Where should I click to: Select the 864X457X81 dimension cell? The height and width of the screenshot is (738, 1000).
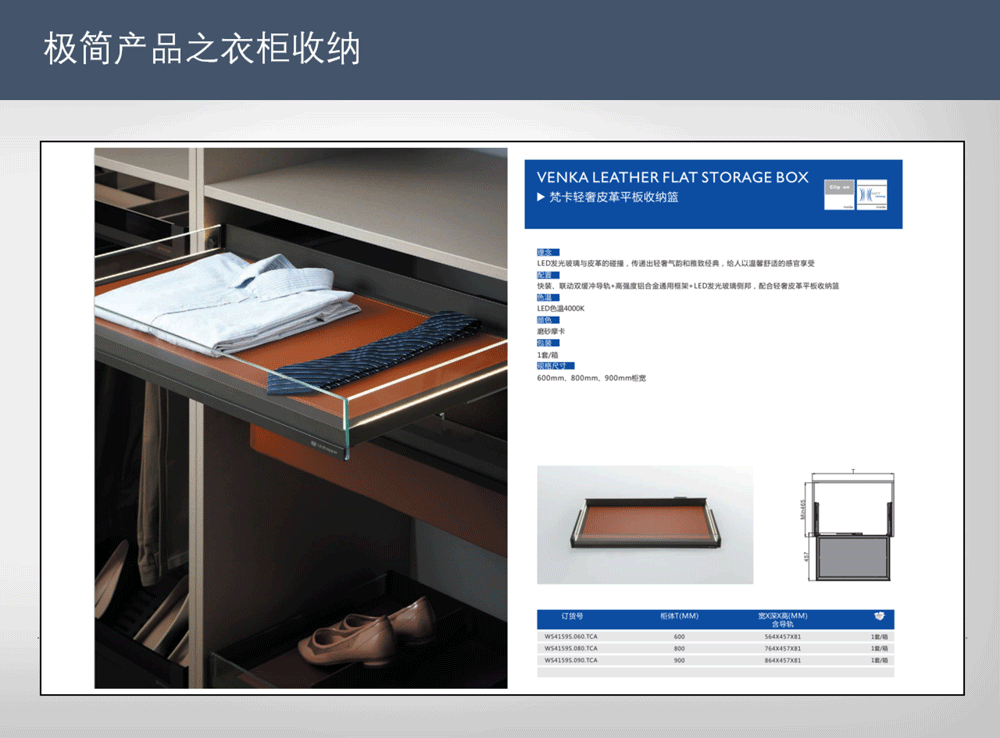pyautogui.click(x=782, y=660)
